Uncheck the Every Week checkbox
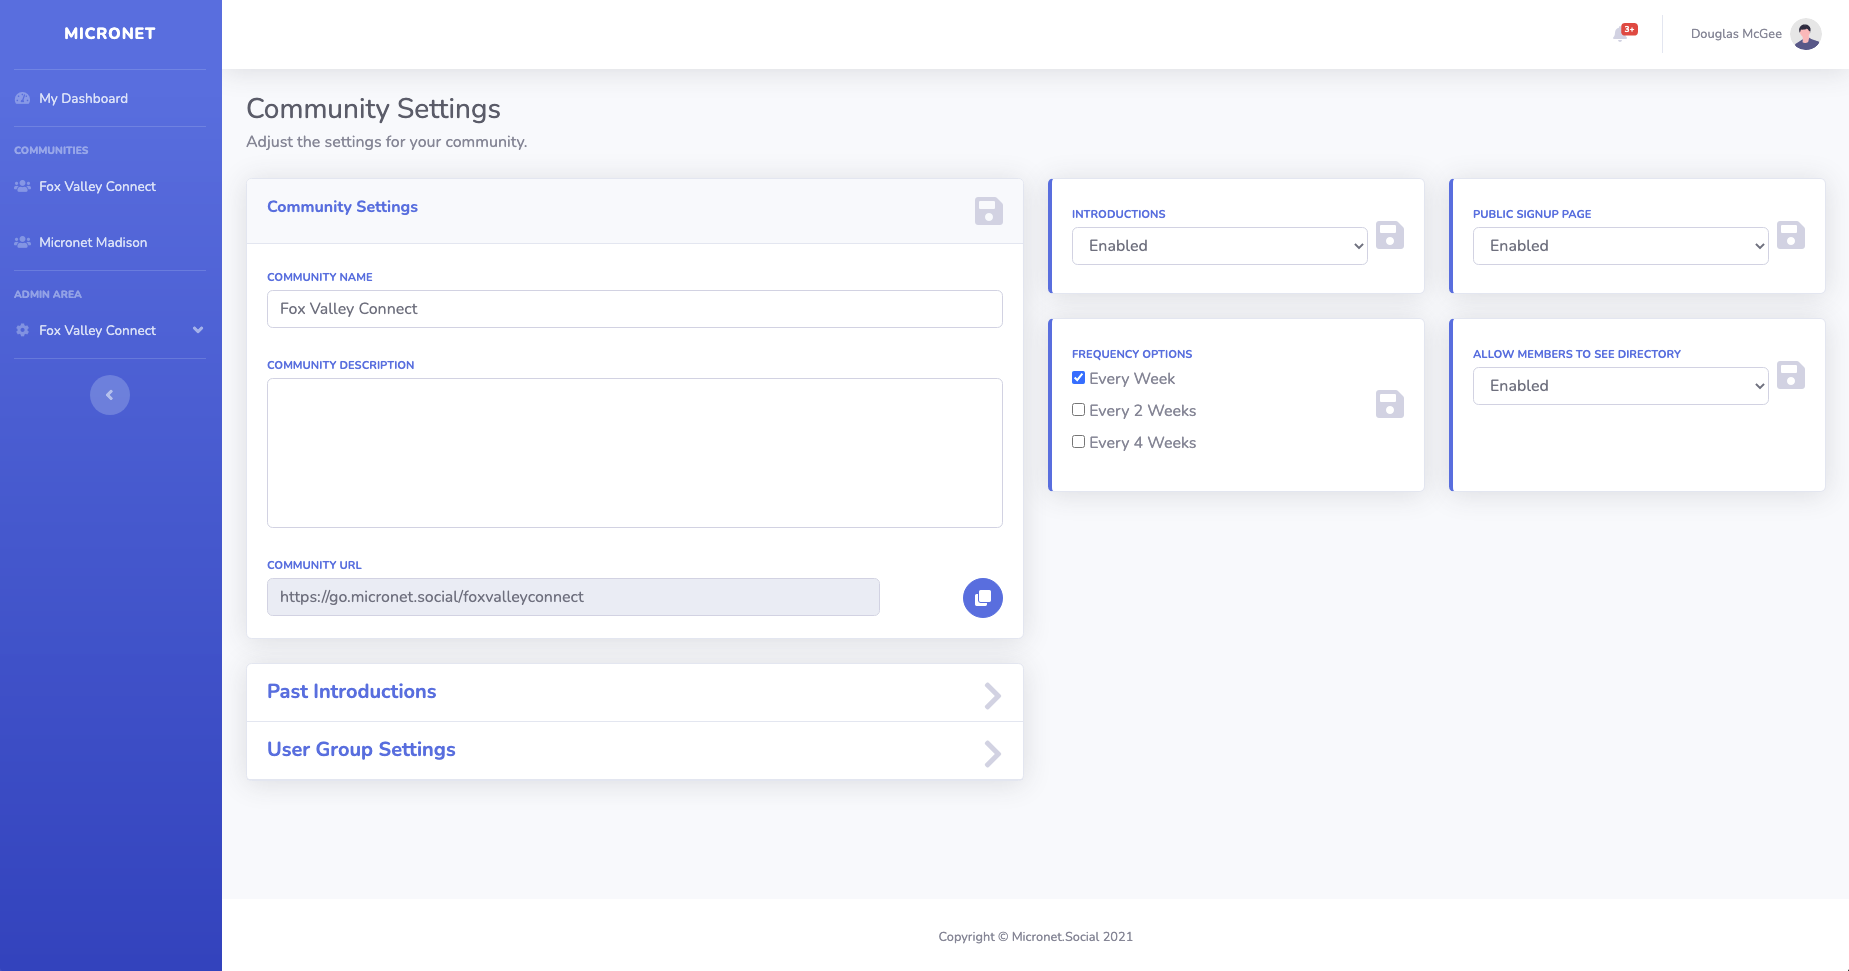This screenshot has width=1849, height=971. point(1078,378)
